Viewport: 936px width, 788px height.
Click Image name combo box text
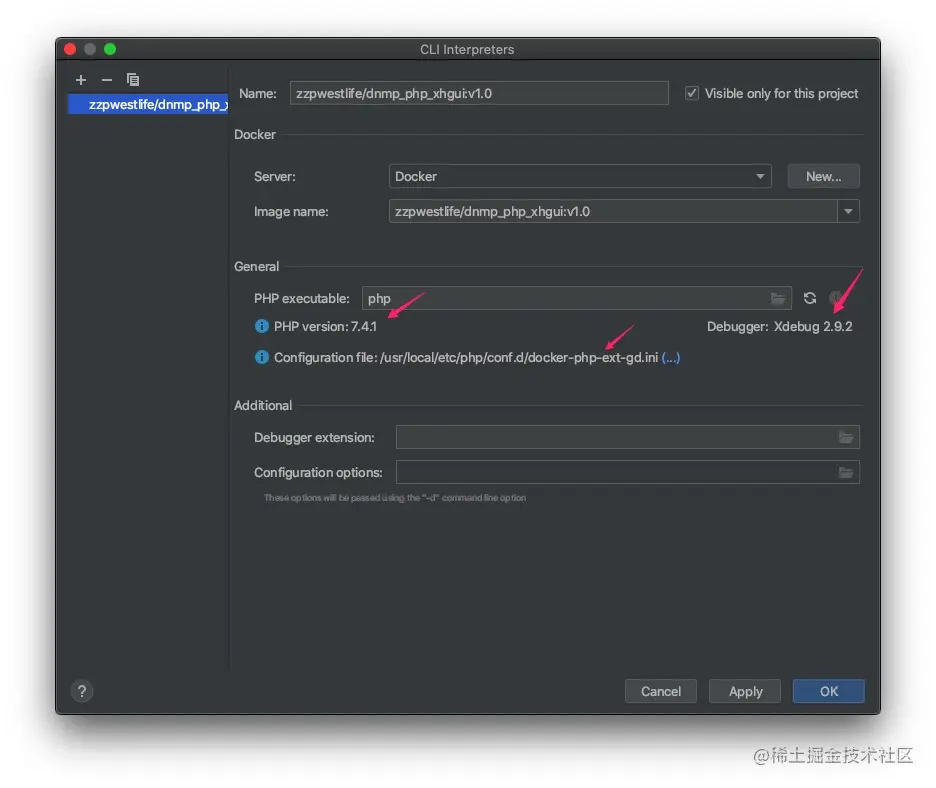pyautogui.click(x=492, y=211)
